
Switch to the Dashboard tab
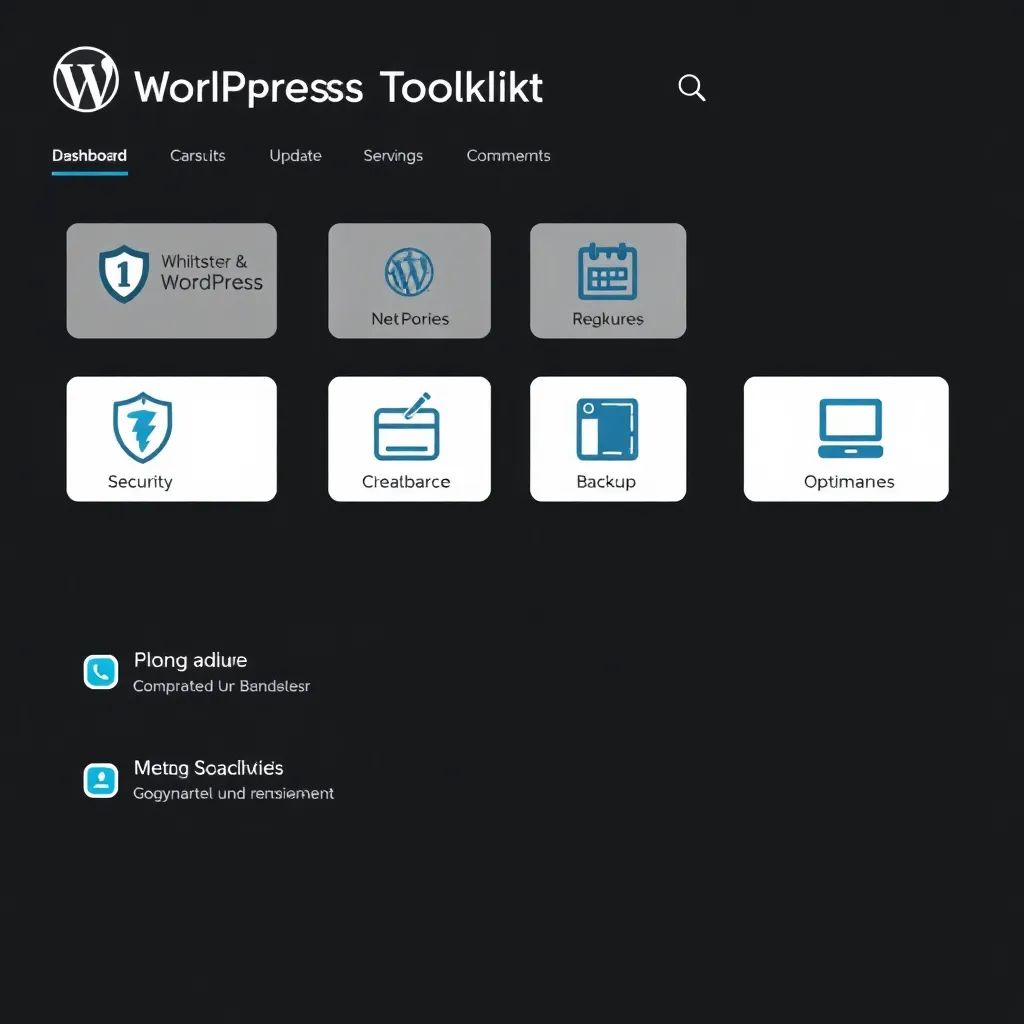coord(89,156)
